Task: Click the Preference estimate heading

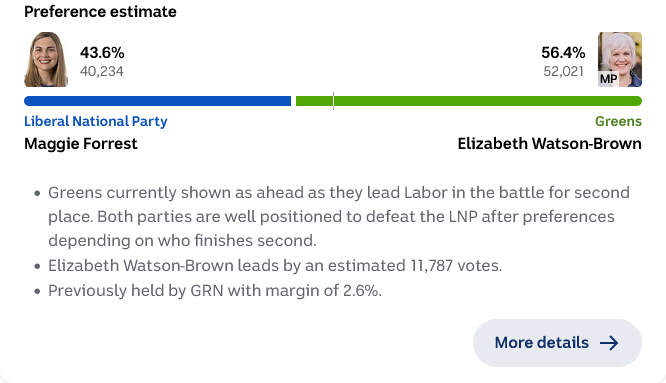Action: pyautogui.click(x=100, y=11)
